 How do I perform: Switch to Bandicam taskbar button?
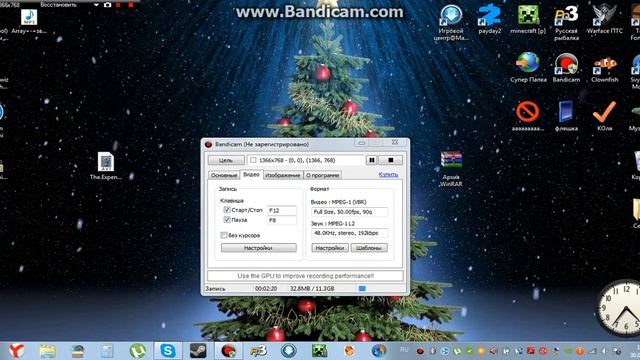(228, 351)
